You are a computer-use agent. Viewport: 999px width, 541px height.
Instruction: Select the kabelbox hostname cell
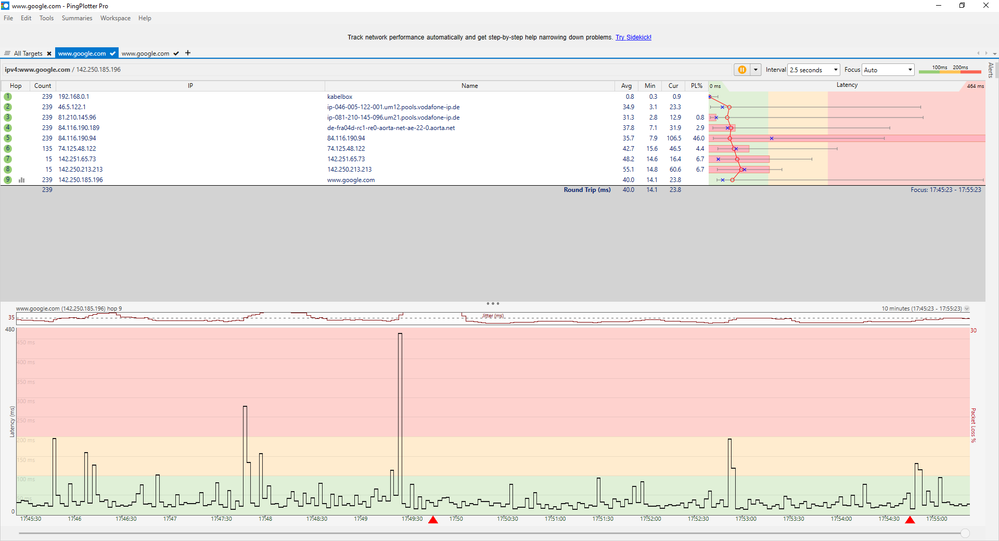tap(340, 97)
